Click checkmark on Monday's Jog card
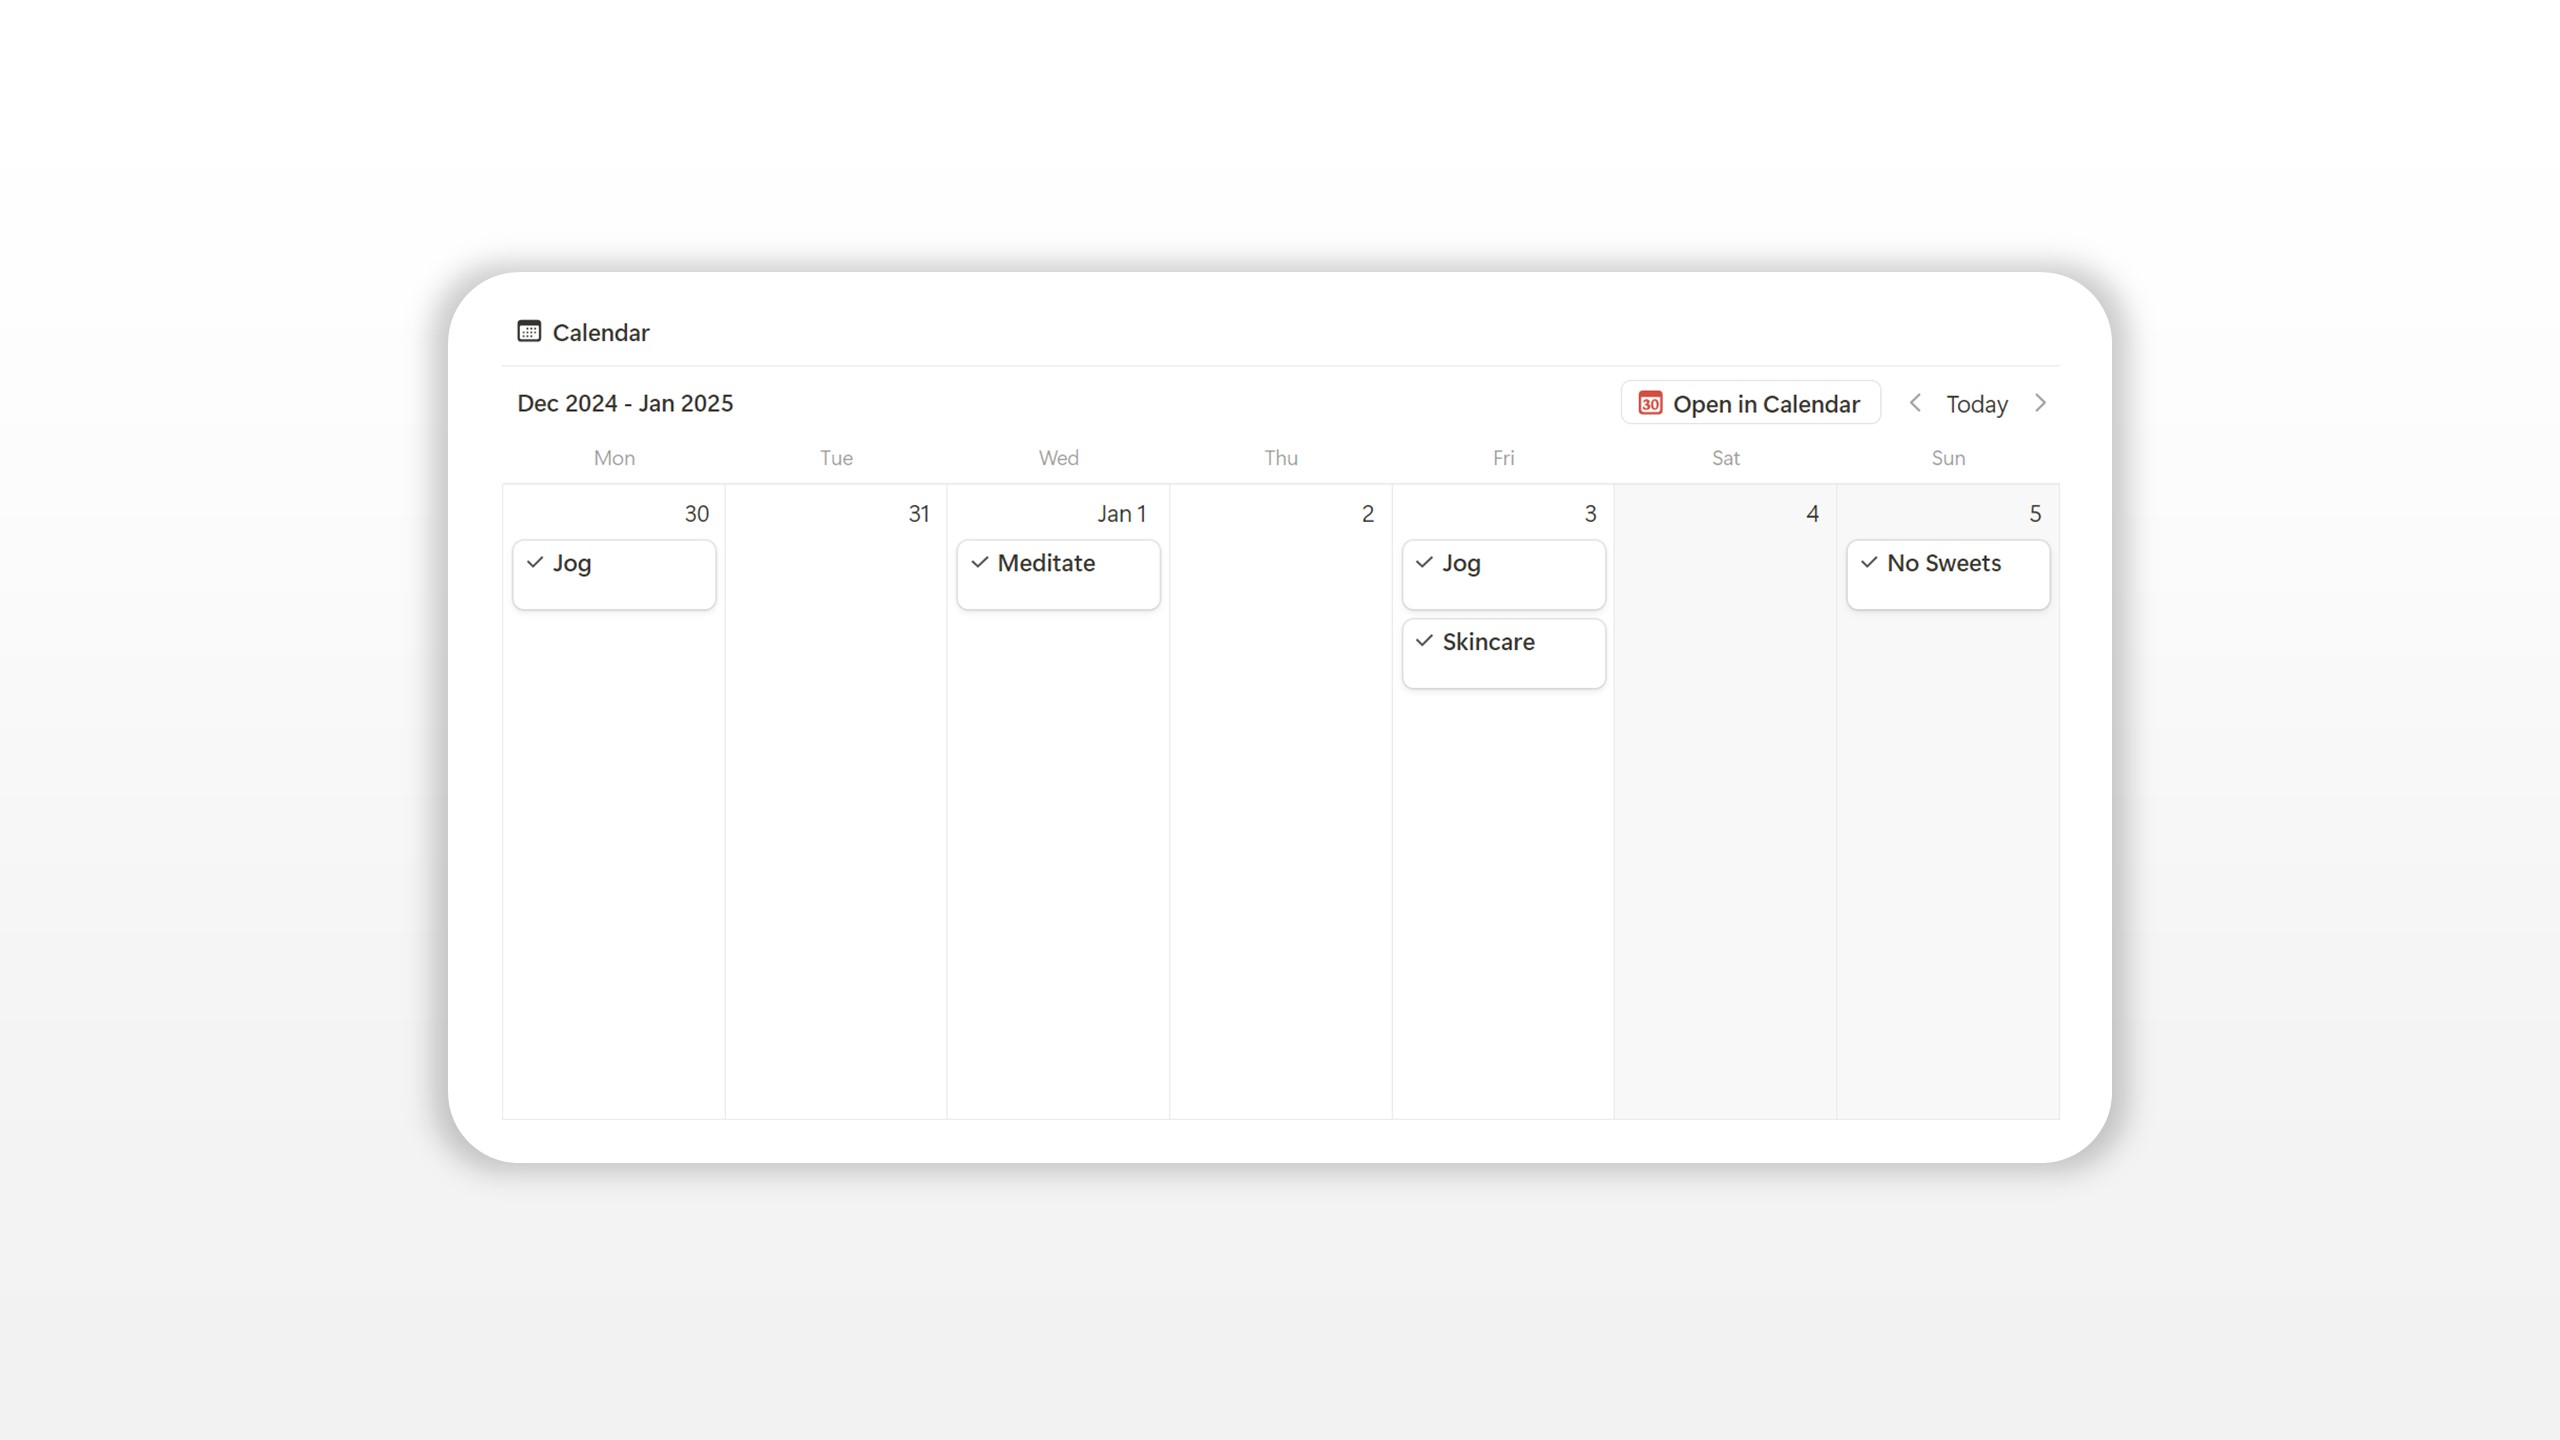The height and width of the screenshot is (1440, 2560). point(535,562)
